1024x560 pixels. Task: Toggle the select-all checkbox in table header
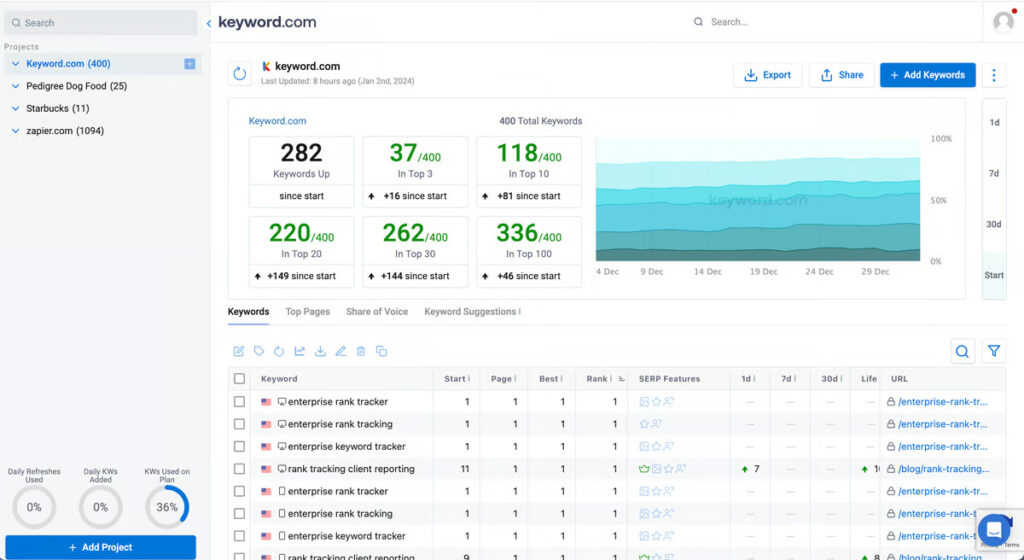[x=240, y=379]
